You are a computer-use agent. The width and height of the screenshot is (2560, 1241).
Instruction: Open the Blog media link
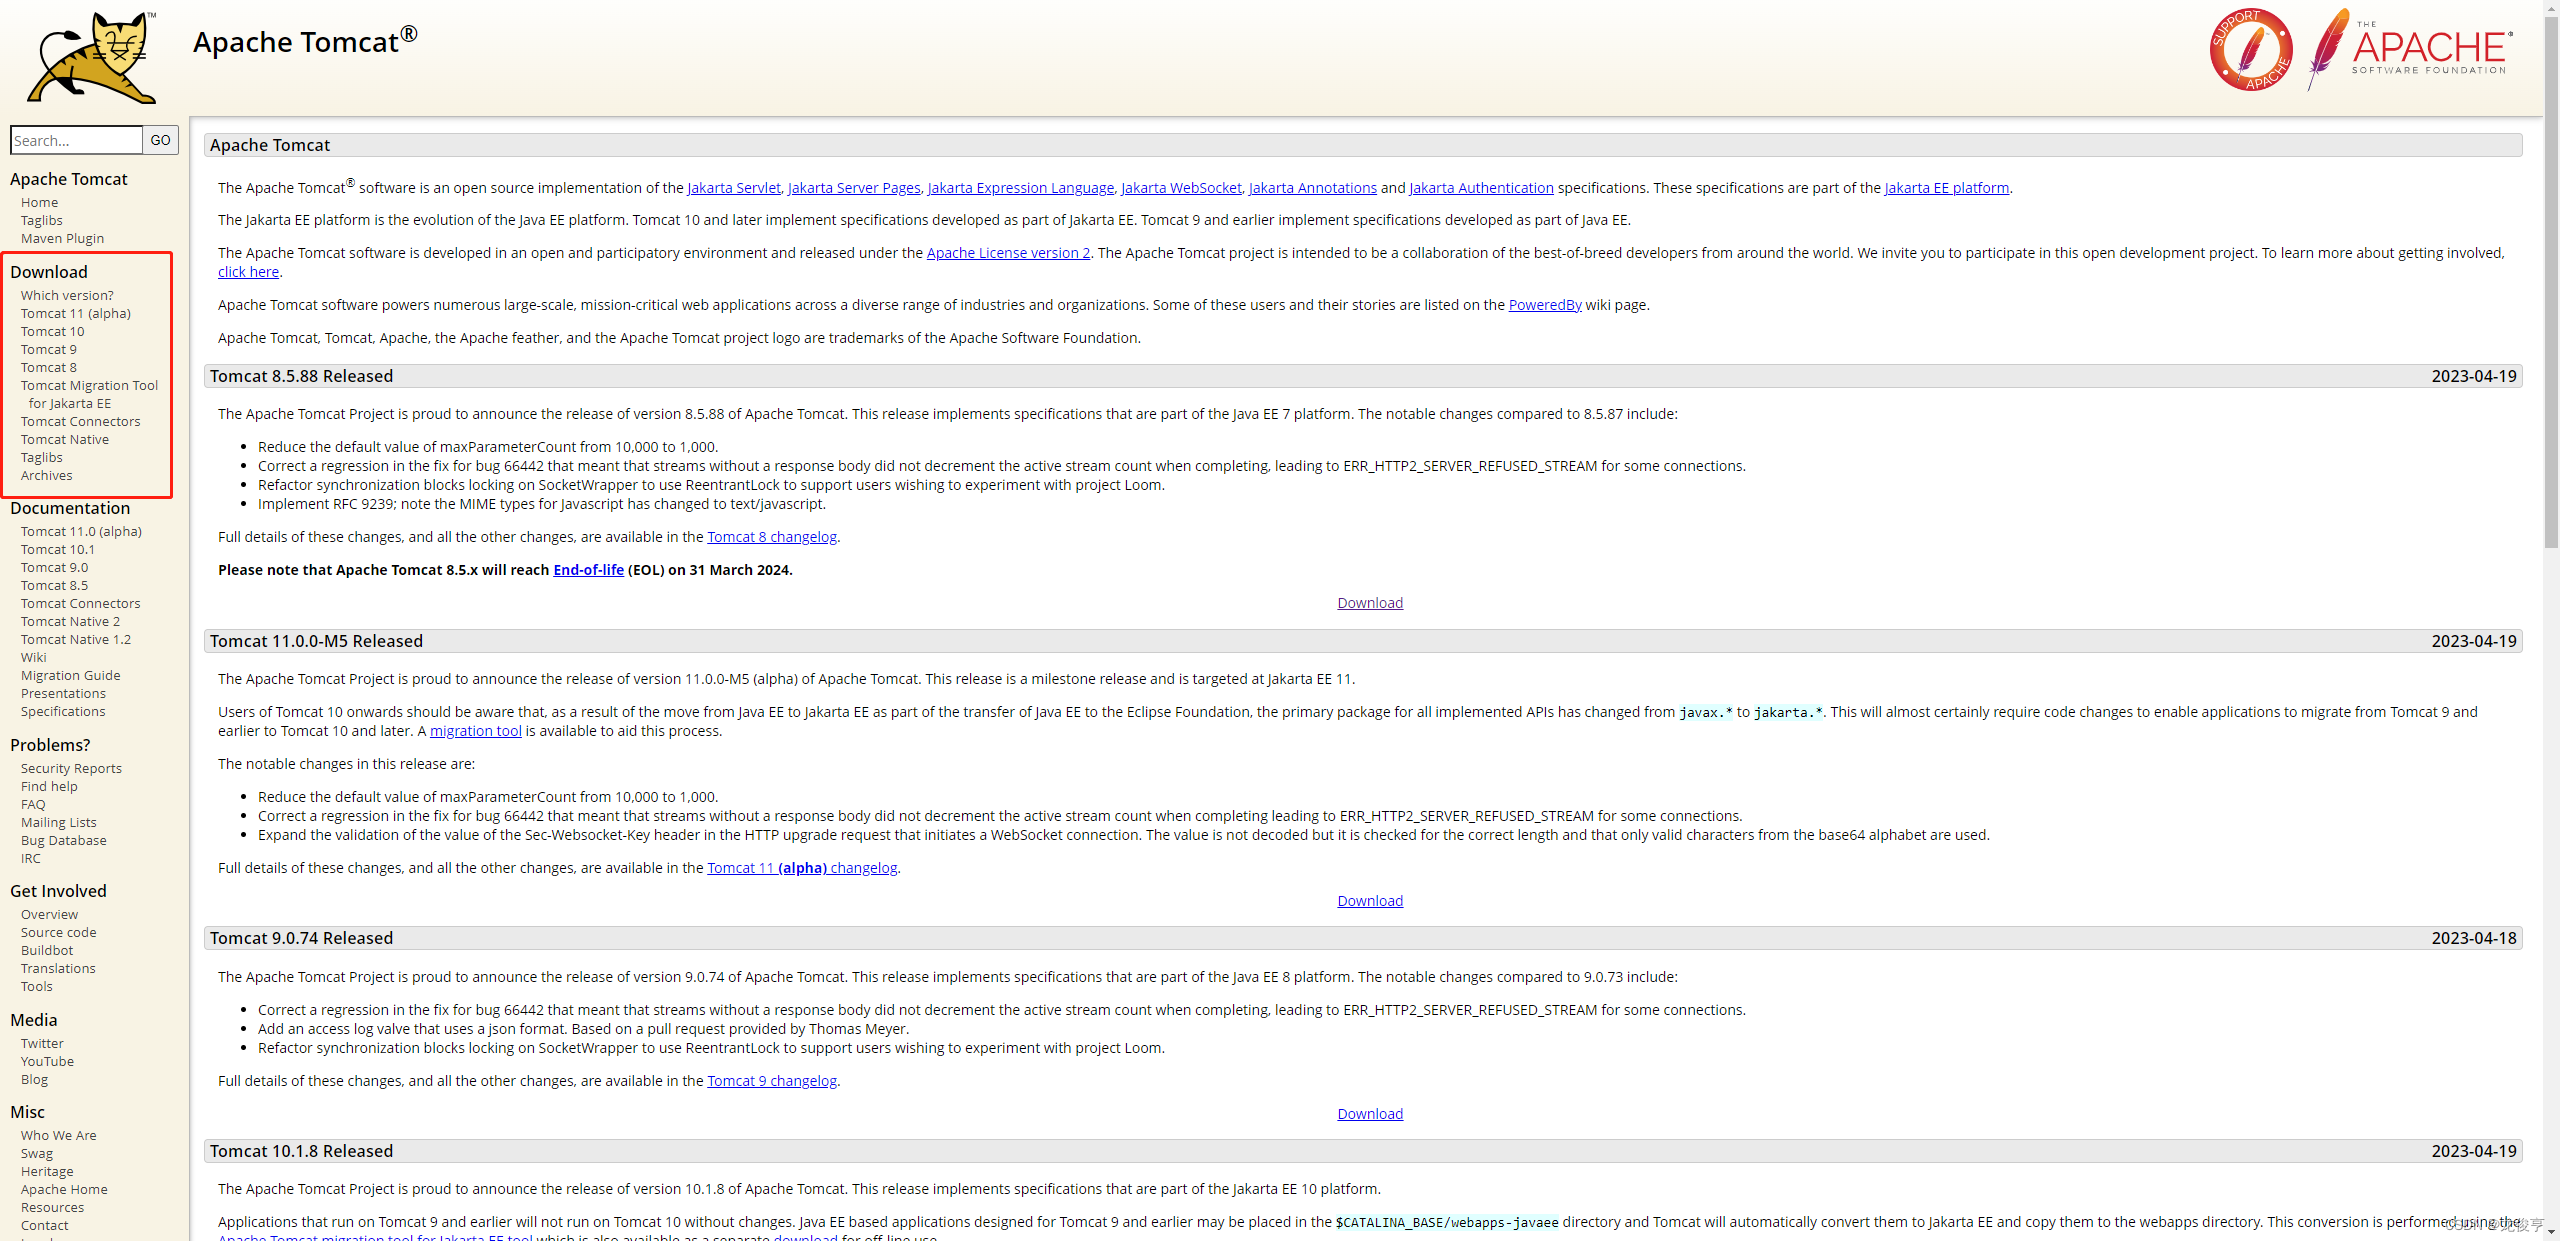(x=34, y=1079)
